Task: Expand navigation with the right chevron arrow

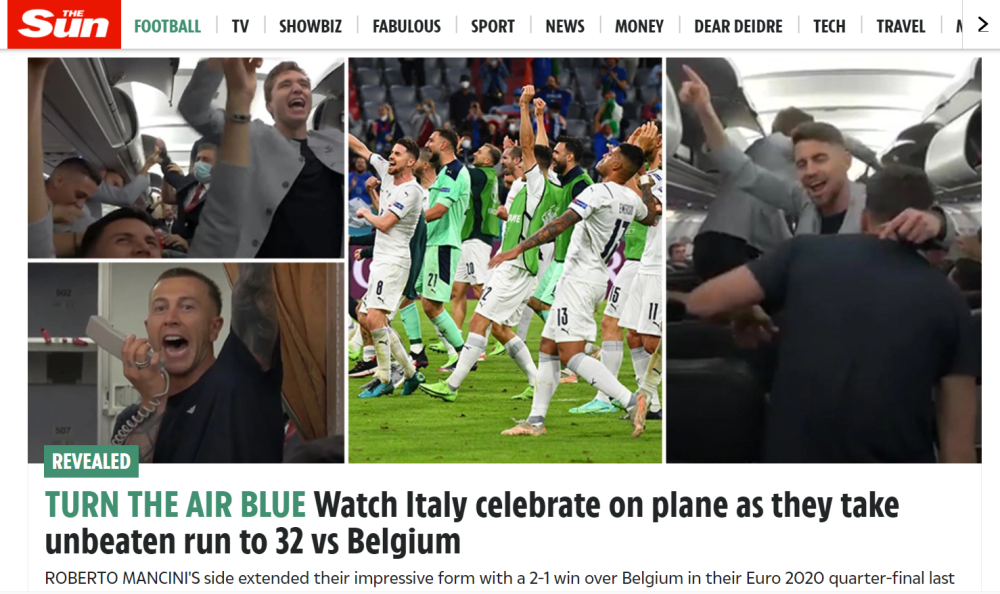Action: (983, 25)
